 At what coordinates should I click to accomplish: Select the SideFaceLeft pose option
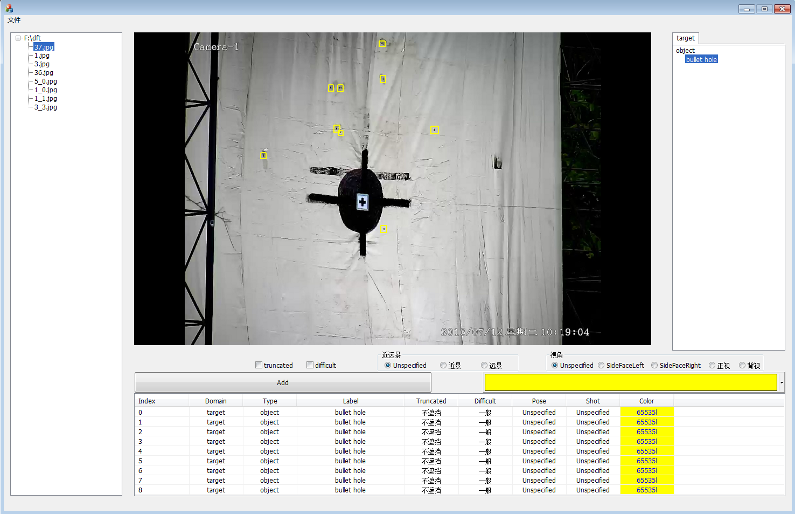point(603,365)
